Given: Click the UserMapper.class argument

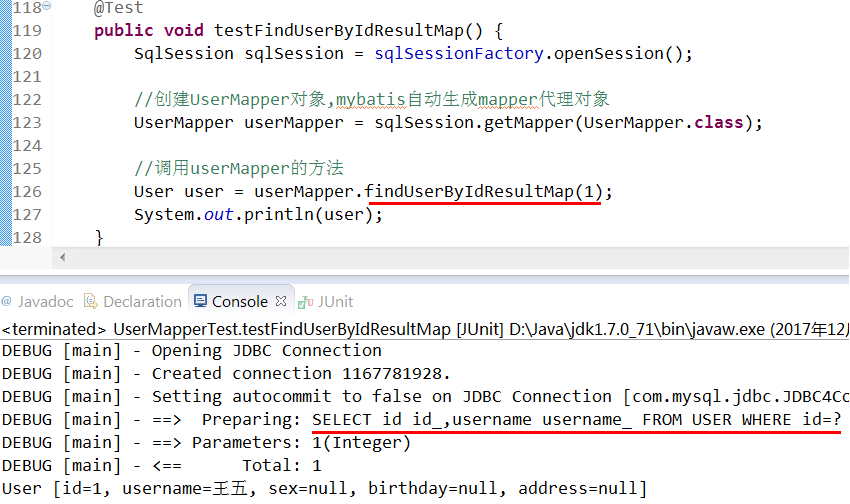Looking at the screenshot, I should click(663, 122).
